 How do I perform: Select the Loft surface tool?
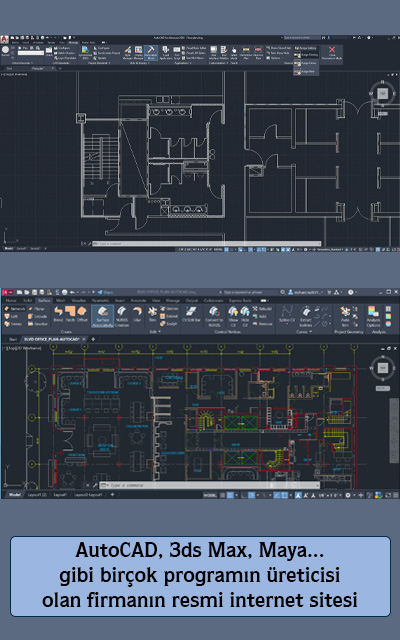point(11,316)
